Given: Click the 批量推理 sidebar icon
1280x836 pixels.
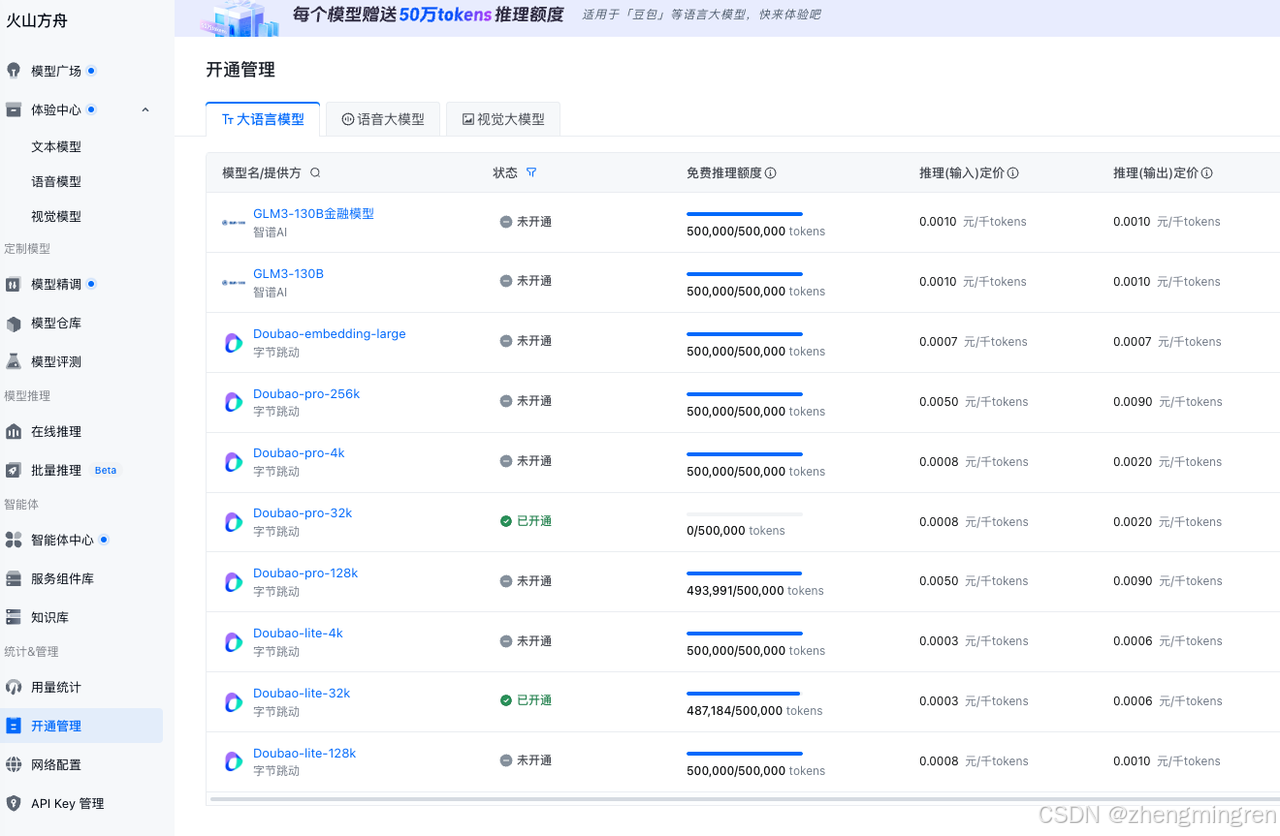Looking at the screenshot, I should click(13, 470).
